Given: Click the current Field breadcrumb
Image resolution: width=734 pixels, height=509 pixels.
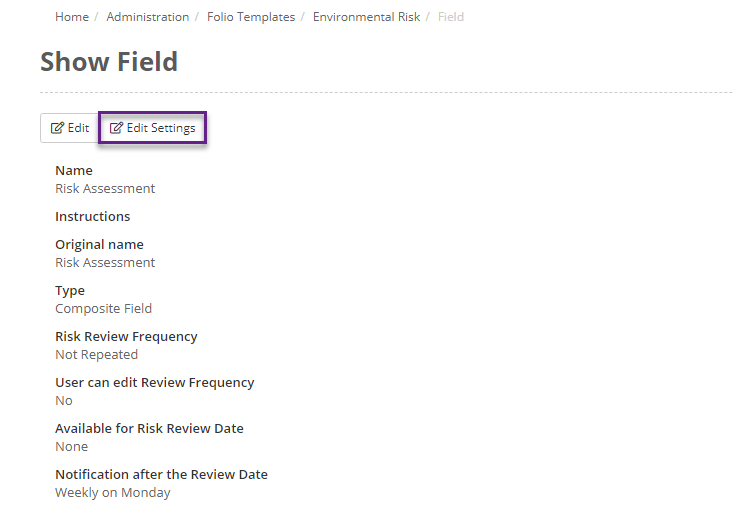Looking at the screenshot, I should 451,17.
